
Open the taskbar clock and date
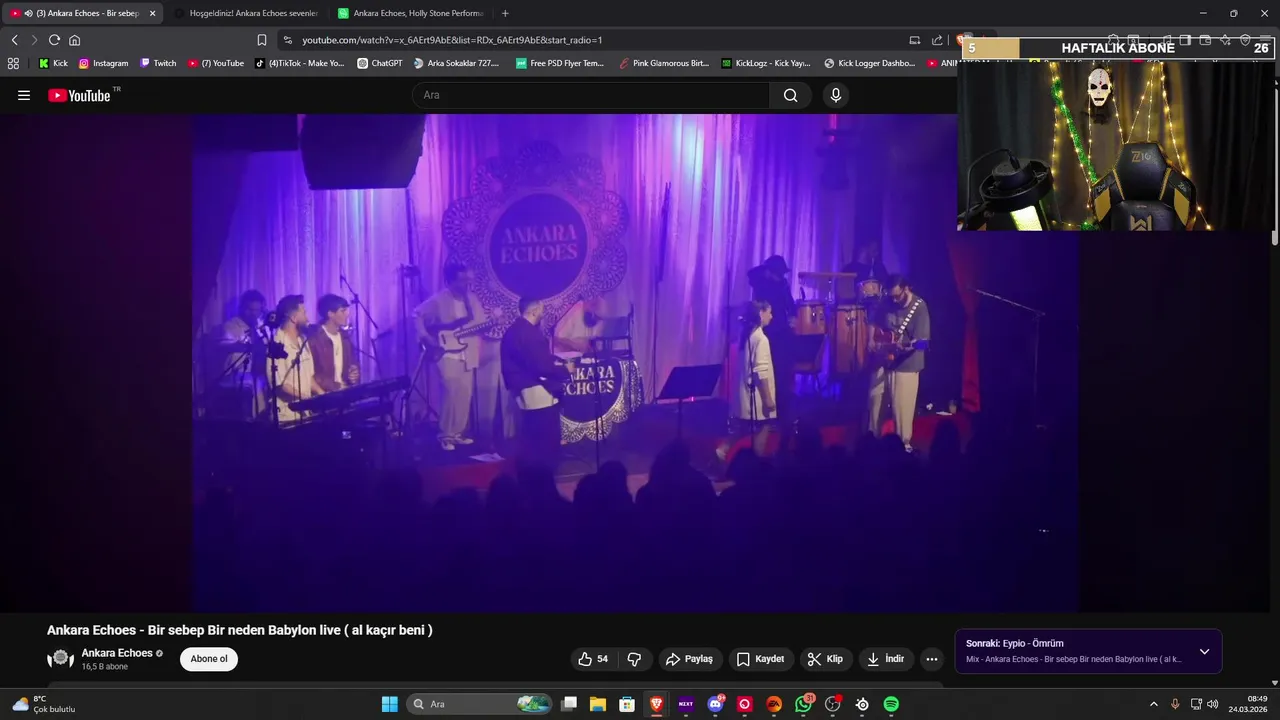1249,704
